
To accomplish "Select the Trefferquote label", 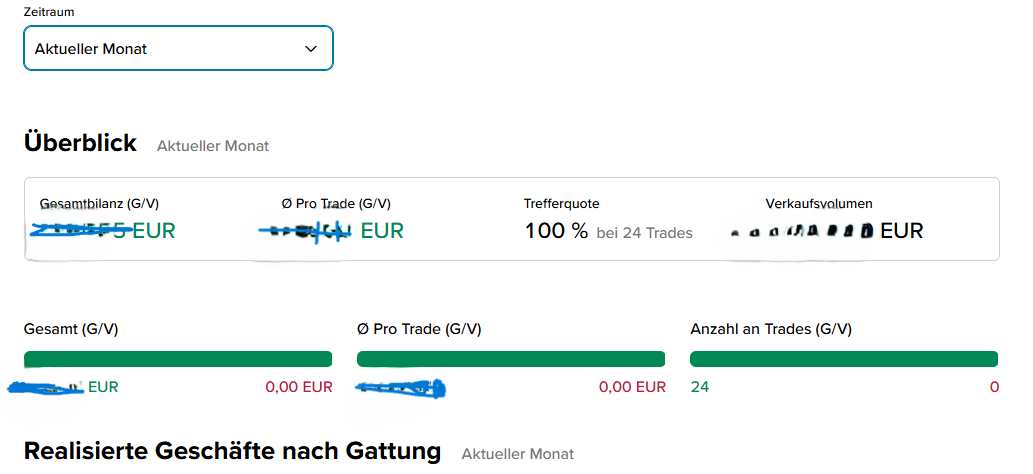I will 561,203.
